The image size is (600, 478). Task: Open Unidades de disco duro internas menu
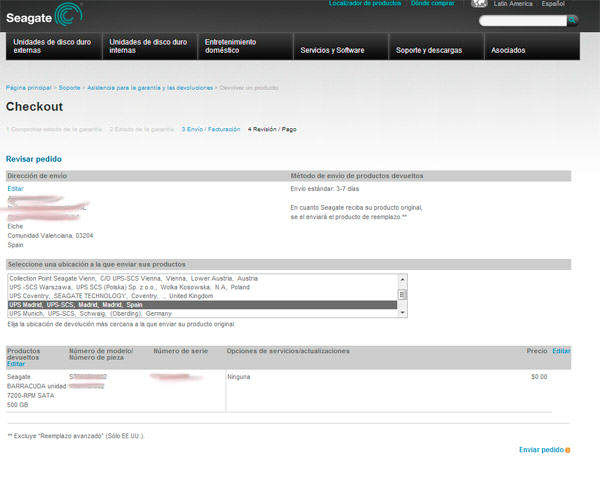tap(150, 46)
